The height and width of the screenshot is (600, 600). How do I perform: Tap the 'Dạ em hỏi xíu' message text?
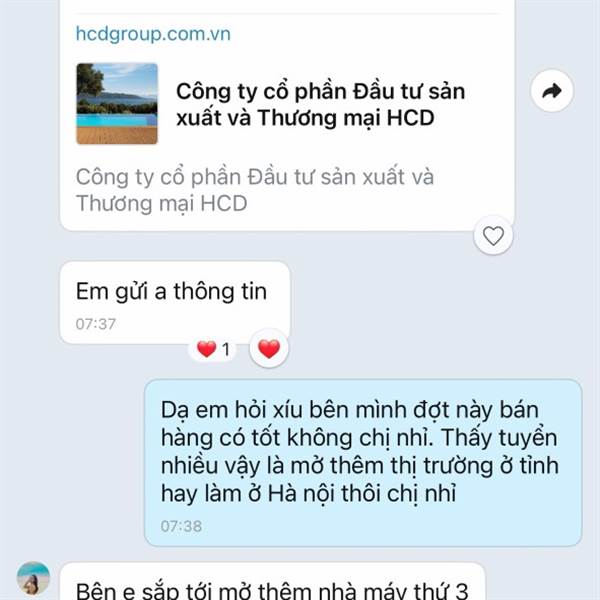click(359, 452)
